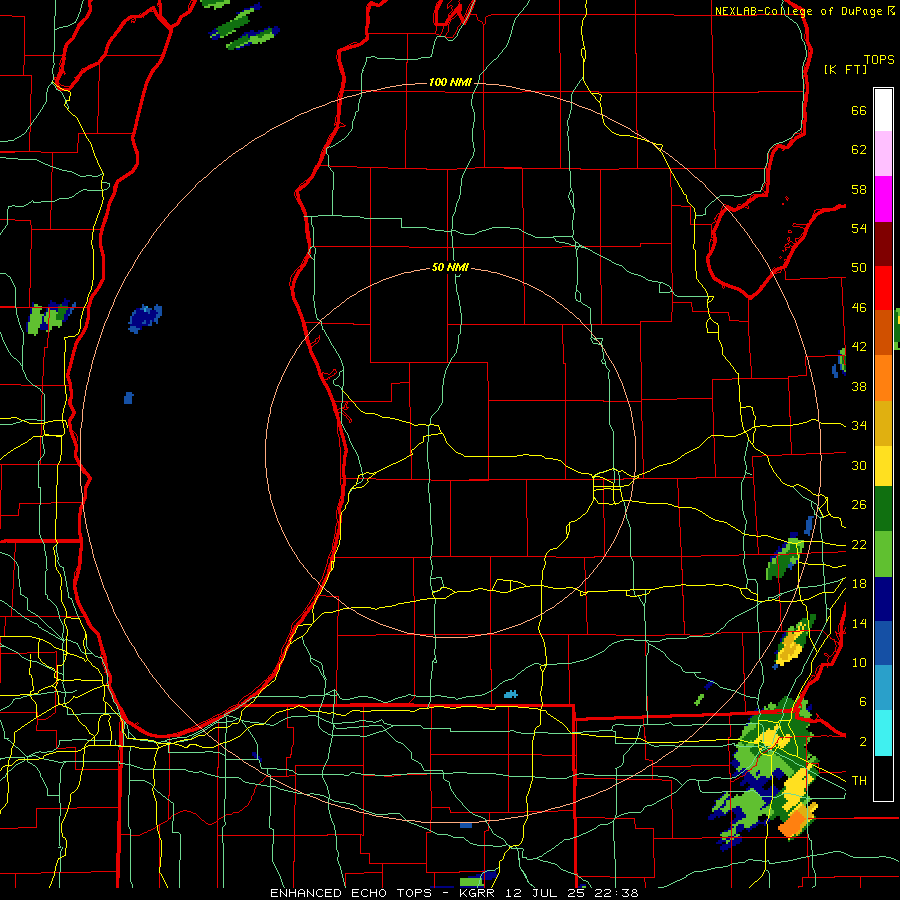Image resolution: width=900 pixels, height=900 pixels.
Task: Click the dark red 54 K FT swatch
Action: coord(883,244)
